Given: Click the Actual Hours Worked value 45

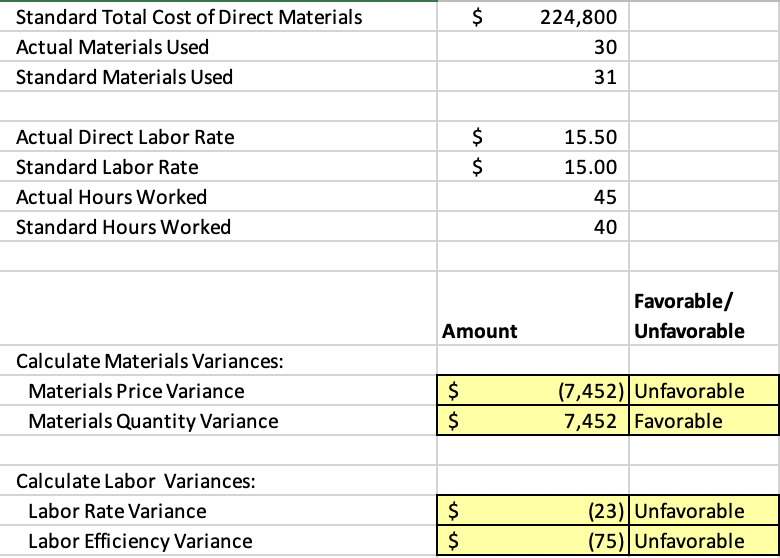Looking at the screenshot, I should [533, 197].
